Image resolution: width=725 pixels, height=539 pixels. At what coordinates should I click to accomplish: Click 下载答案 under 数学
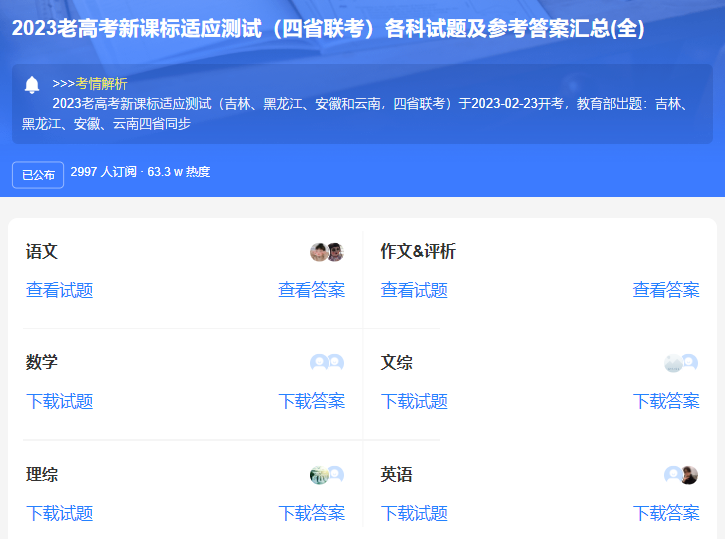tap(311, 402)
